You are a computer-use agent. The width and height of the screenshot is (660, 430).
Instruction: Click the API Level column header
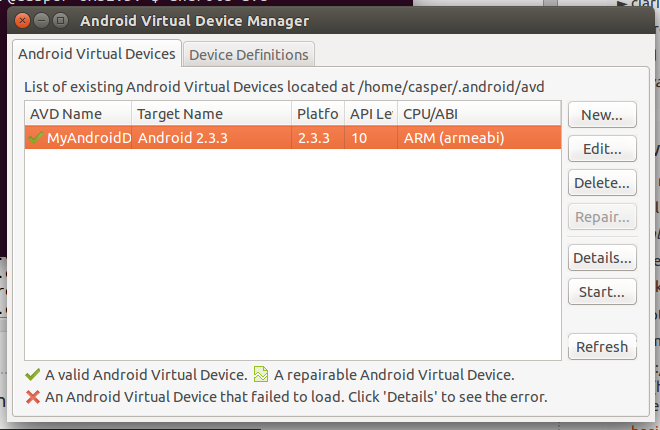click(370, 114)
